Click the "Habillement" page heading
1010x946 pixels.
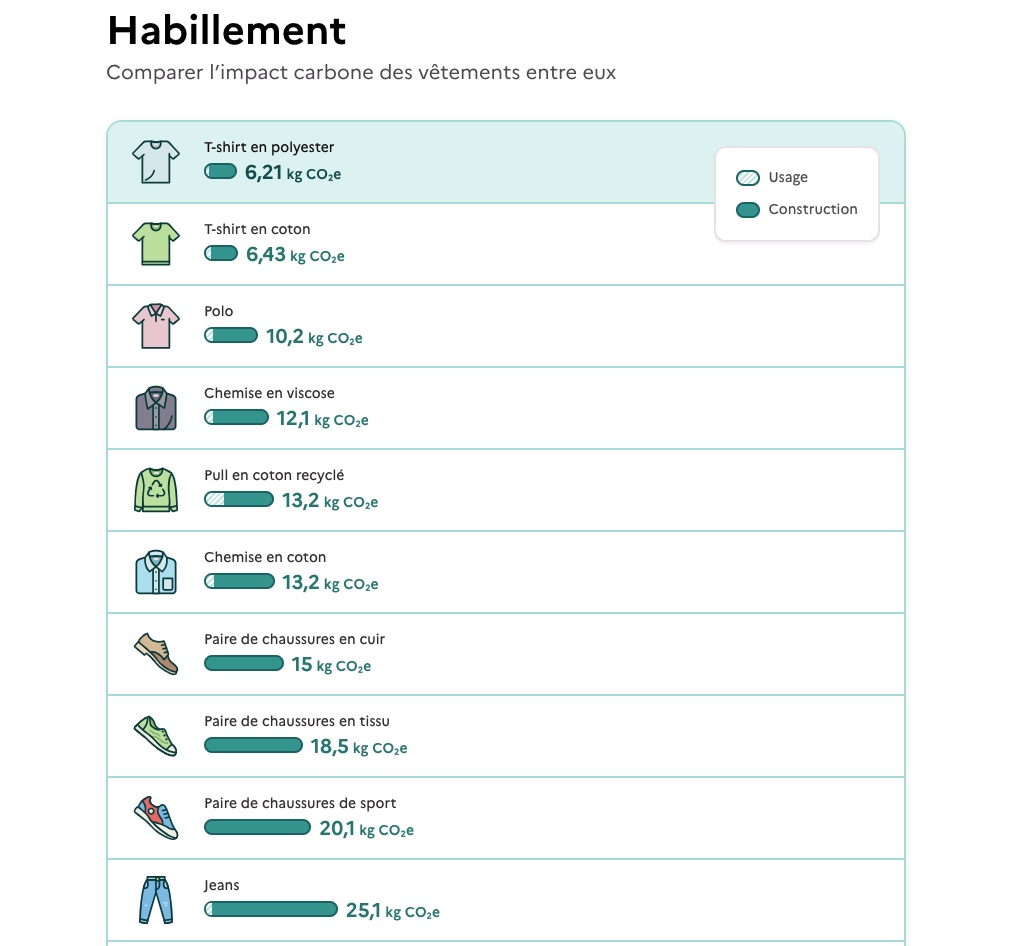coord(227,31)
